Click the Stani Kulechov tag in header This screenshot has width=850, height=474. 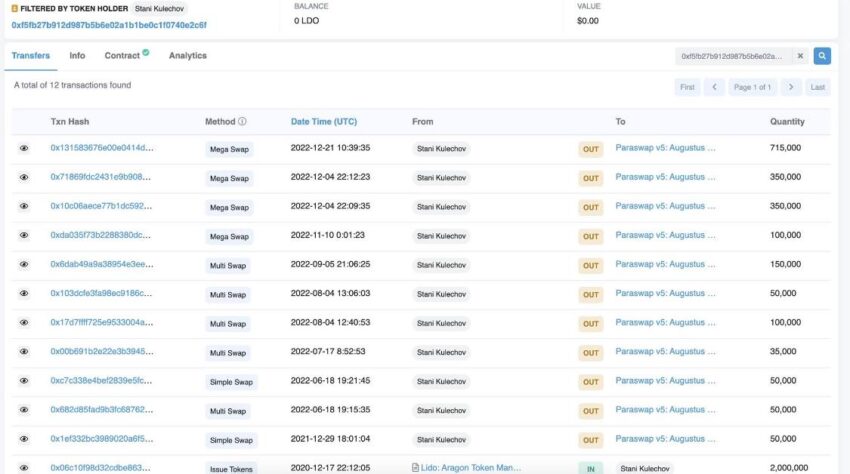(x=159, y=9)
